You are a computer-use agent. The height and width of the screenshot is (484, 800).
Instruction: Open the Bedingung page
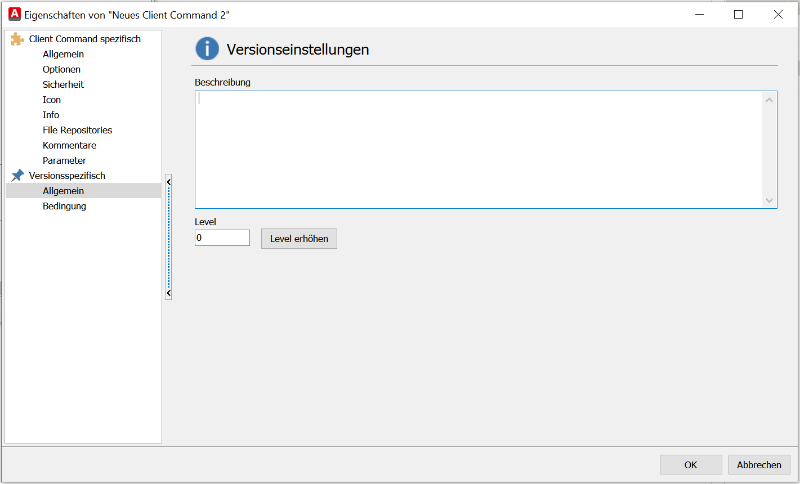click(64, 206)
